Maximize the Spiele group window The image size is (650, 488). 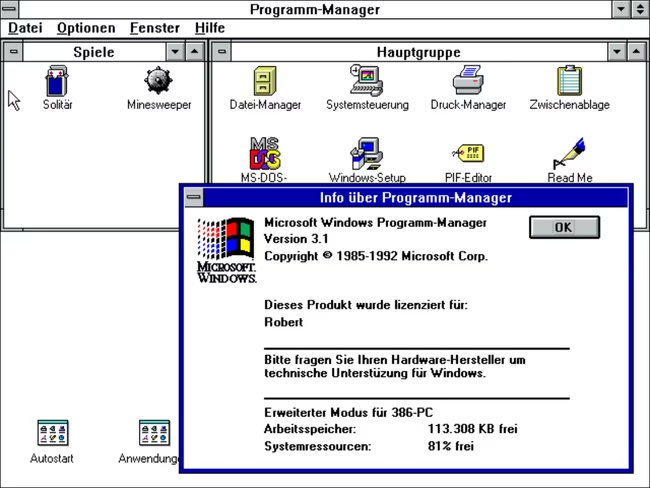pos(194,52)
